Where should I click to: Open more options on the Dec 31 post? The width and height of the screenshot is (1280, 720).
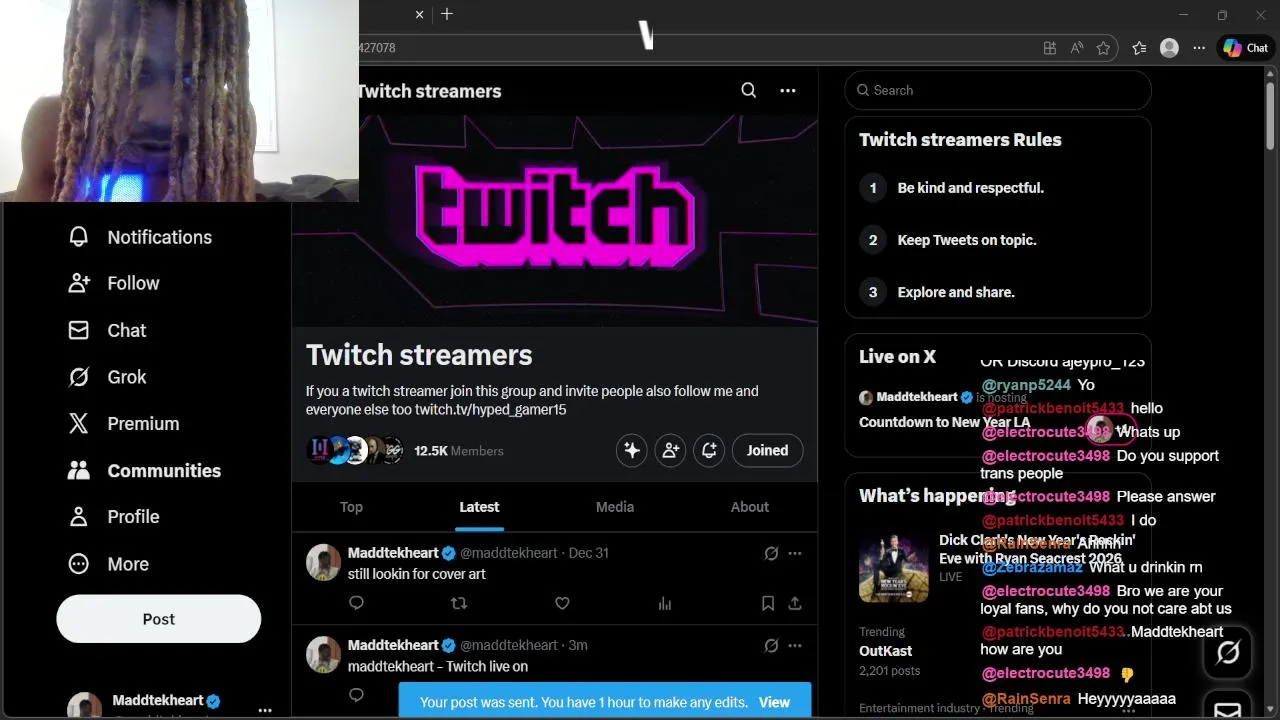795,553
